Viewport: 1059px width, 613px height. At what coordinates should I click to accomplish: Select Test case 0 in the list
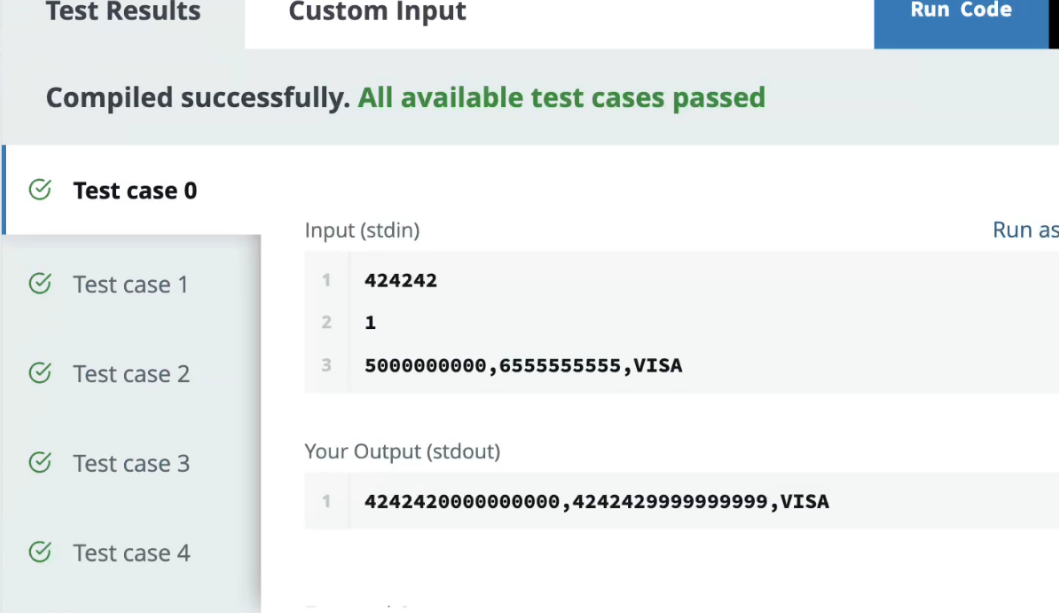click(x=135, y=190)
